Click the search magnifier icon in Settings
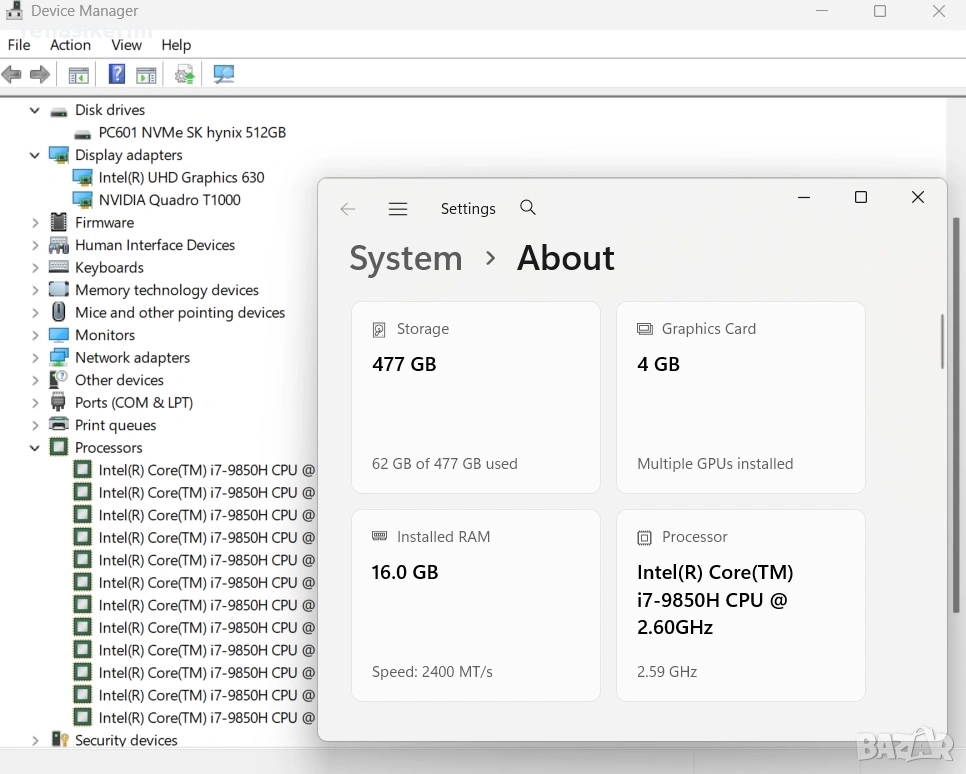 click(x=528, y=208)
